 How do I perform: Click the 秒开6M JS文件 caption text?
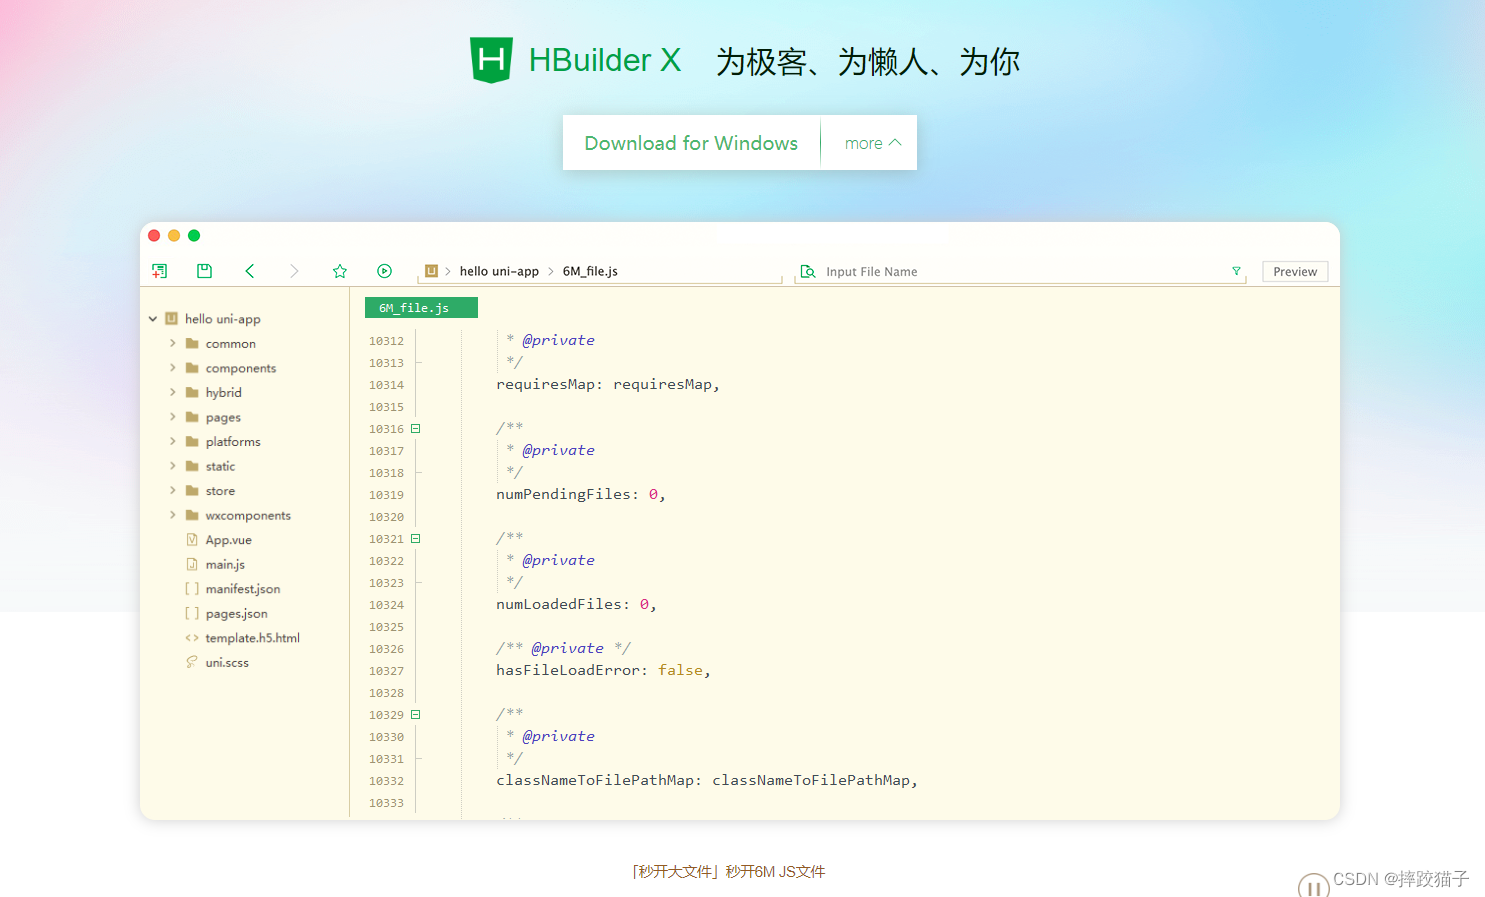[x=775, y=872]
